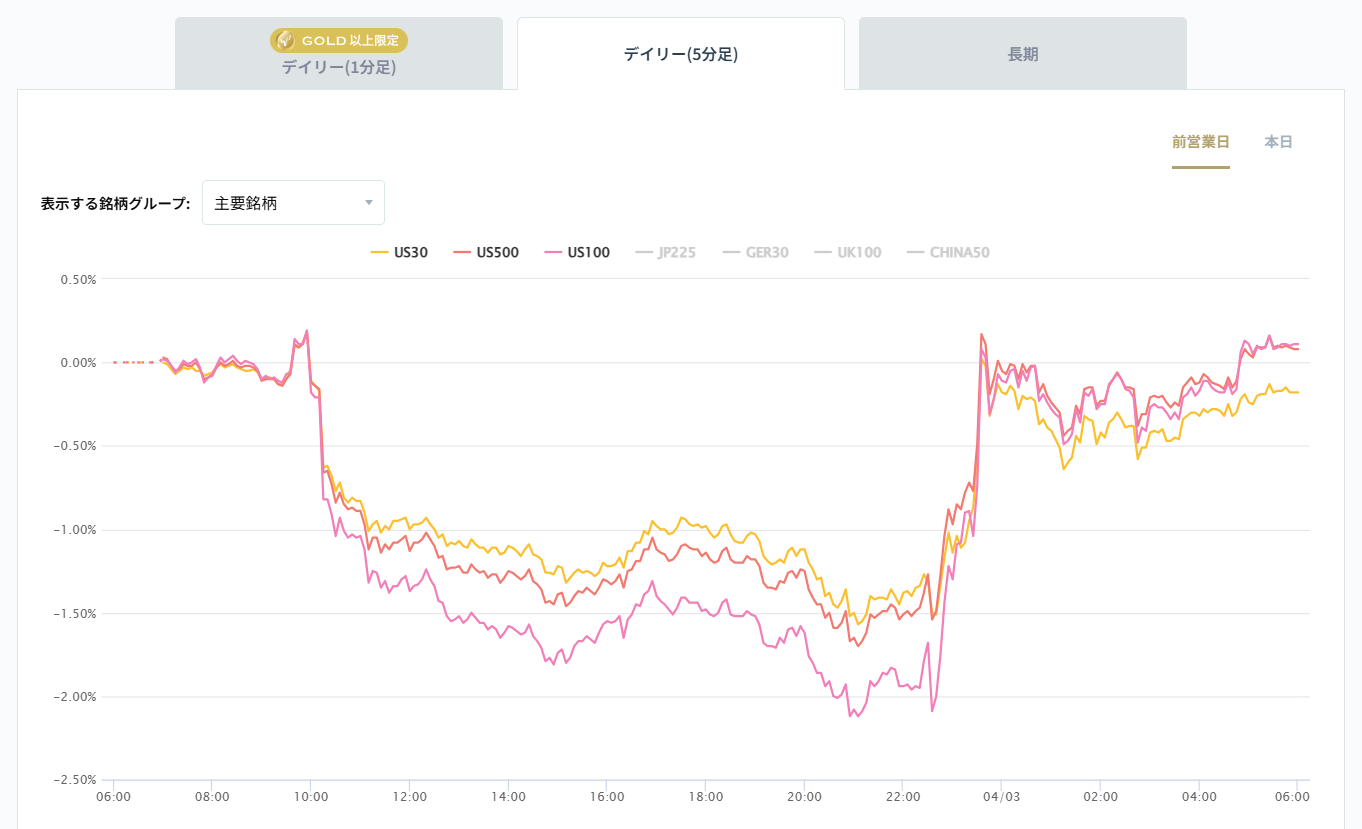
Task: Switch to デイリー(1分足) tab
Action: click(339, 68)
